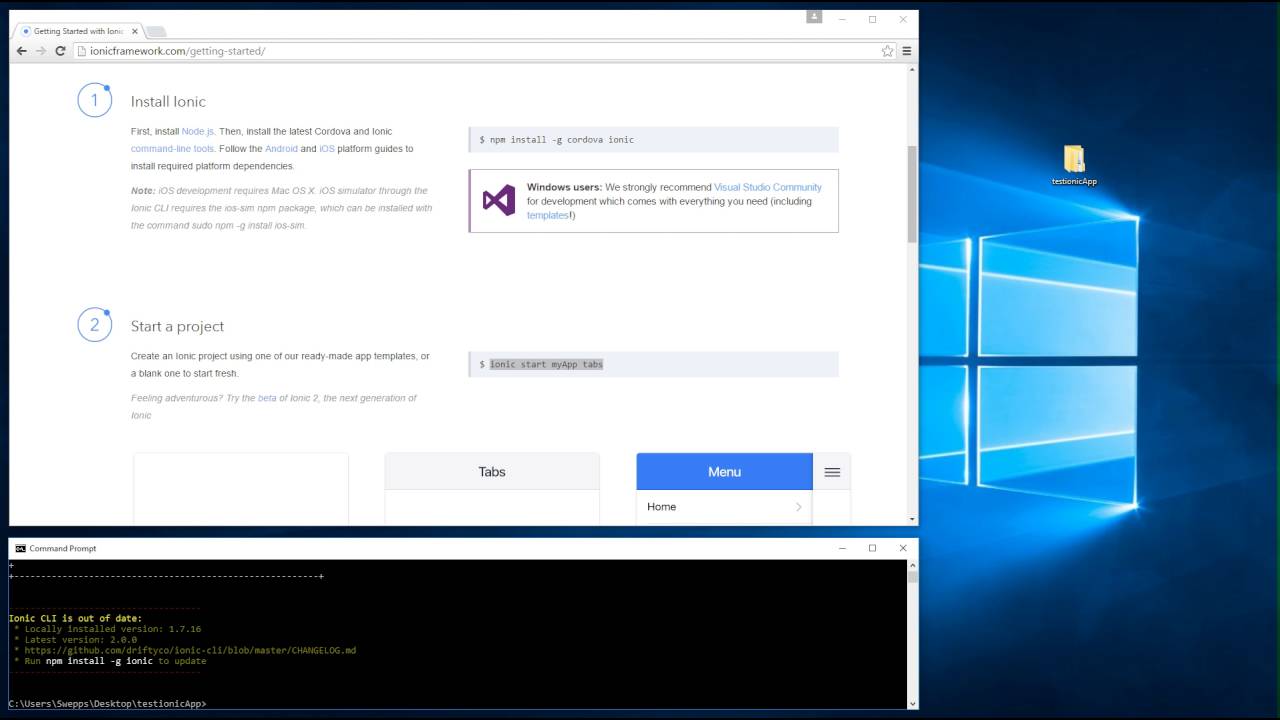Maximize the Command Prompt window
Image resolution: width=1280 pixels, height=720 pixels.
click(x=872, y=548)
